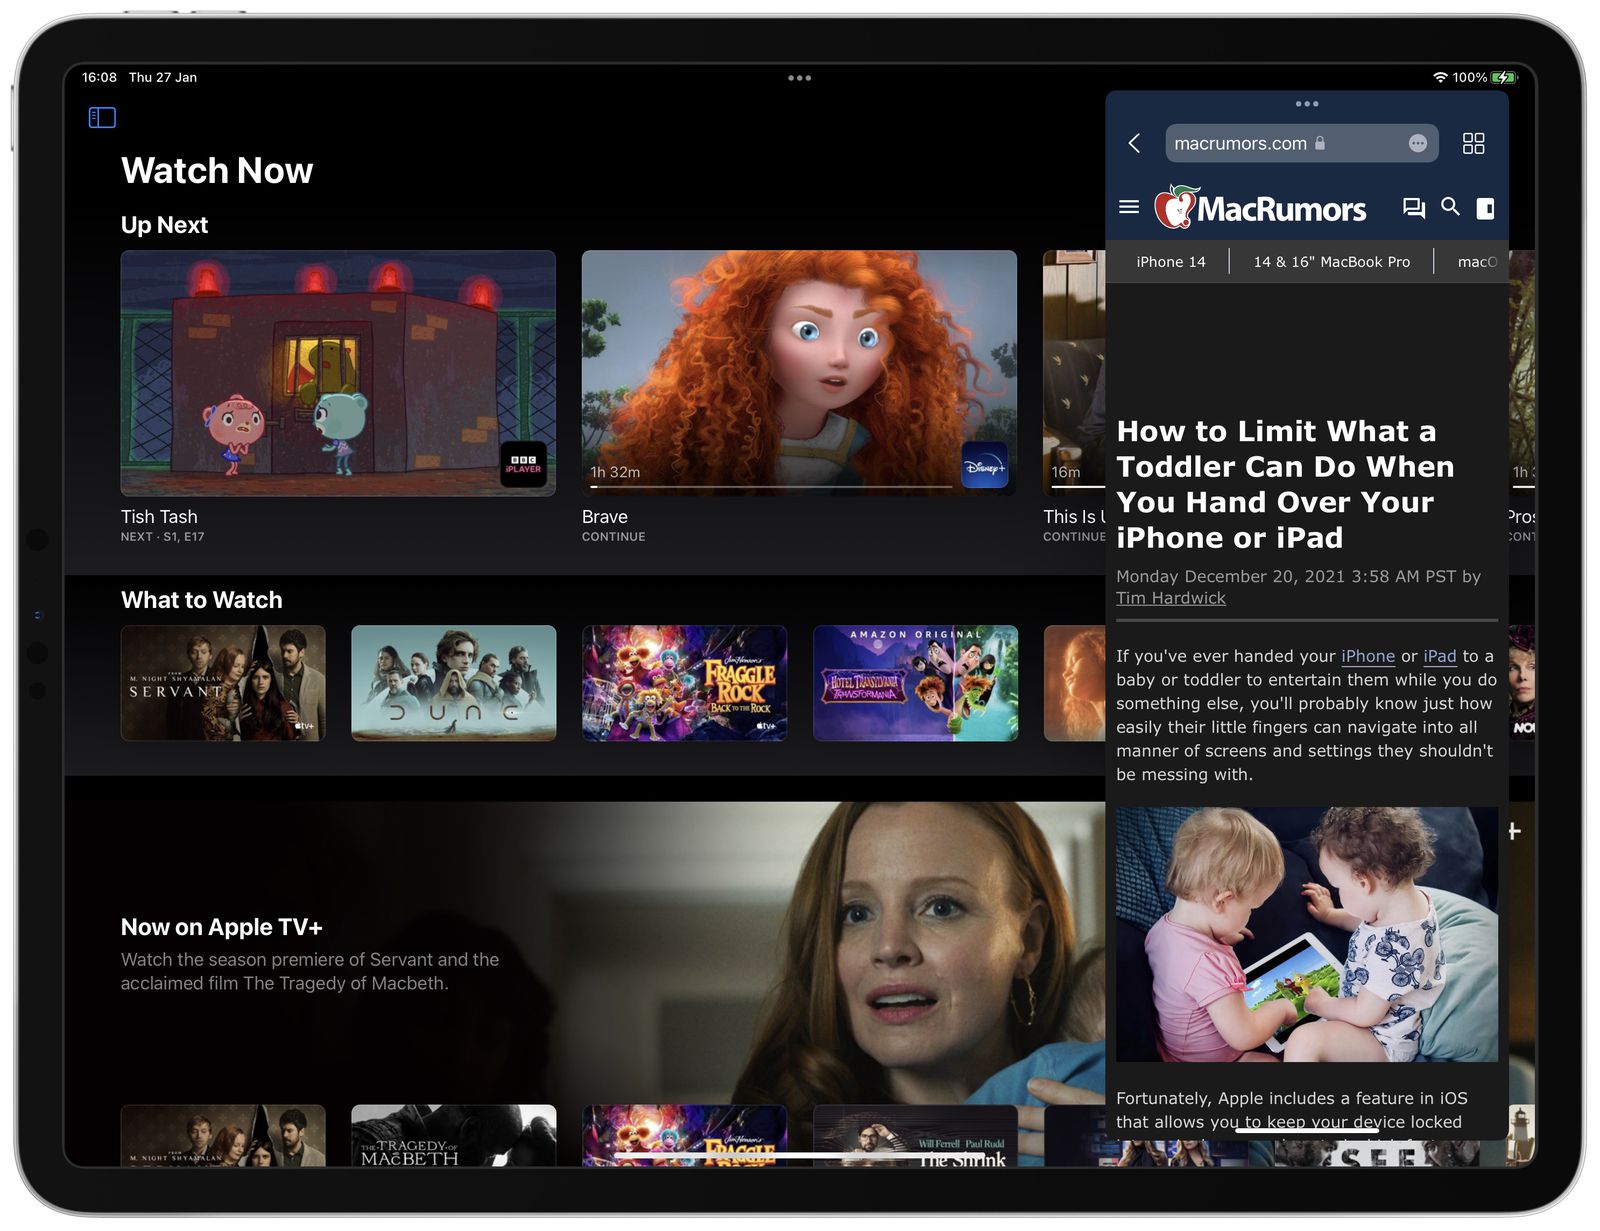Click the iPhone hyperlink in the article
This screenshot has width=1600, height=1231.
tap(1368, 656)
